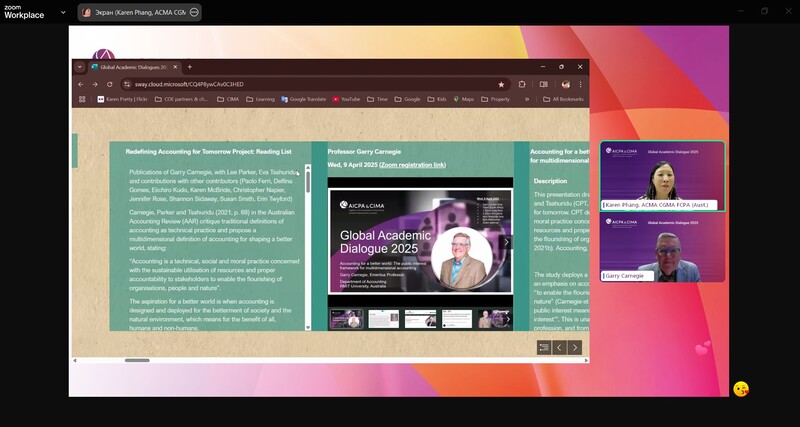The image size is (800, 427).
Task: Open the browser extensions puzzle icon
Action: click(522, 84)
